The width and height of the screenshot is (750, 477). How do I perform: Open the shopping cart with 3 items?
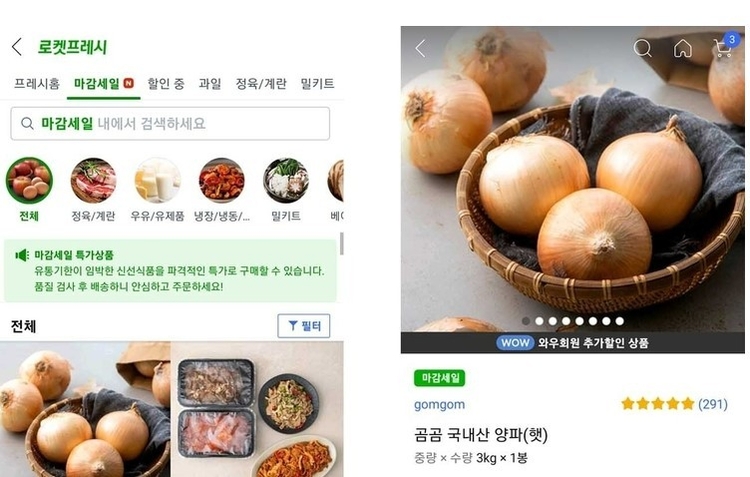(725, 45)
